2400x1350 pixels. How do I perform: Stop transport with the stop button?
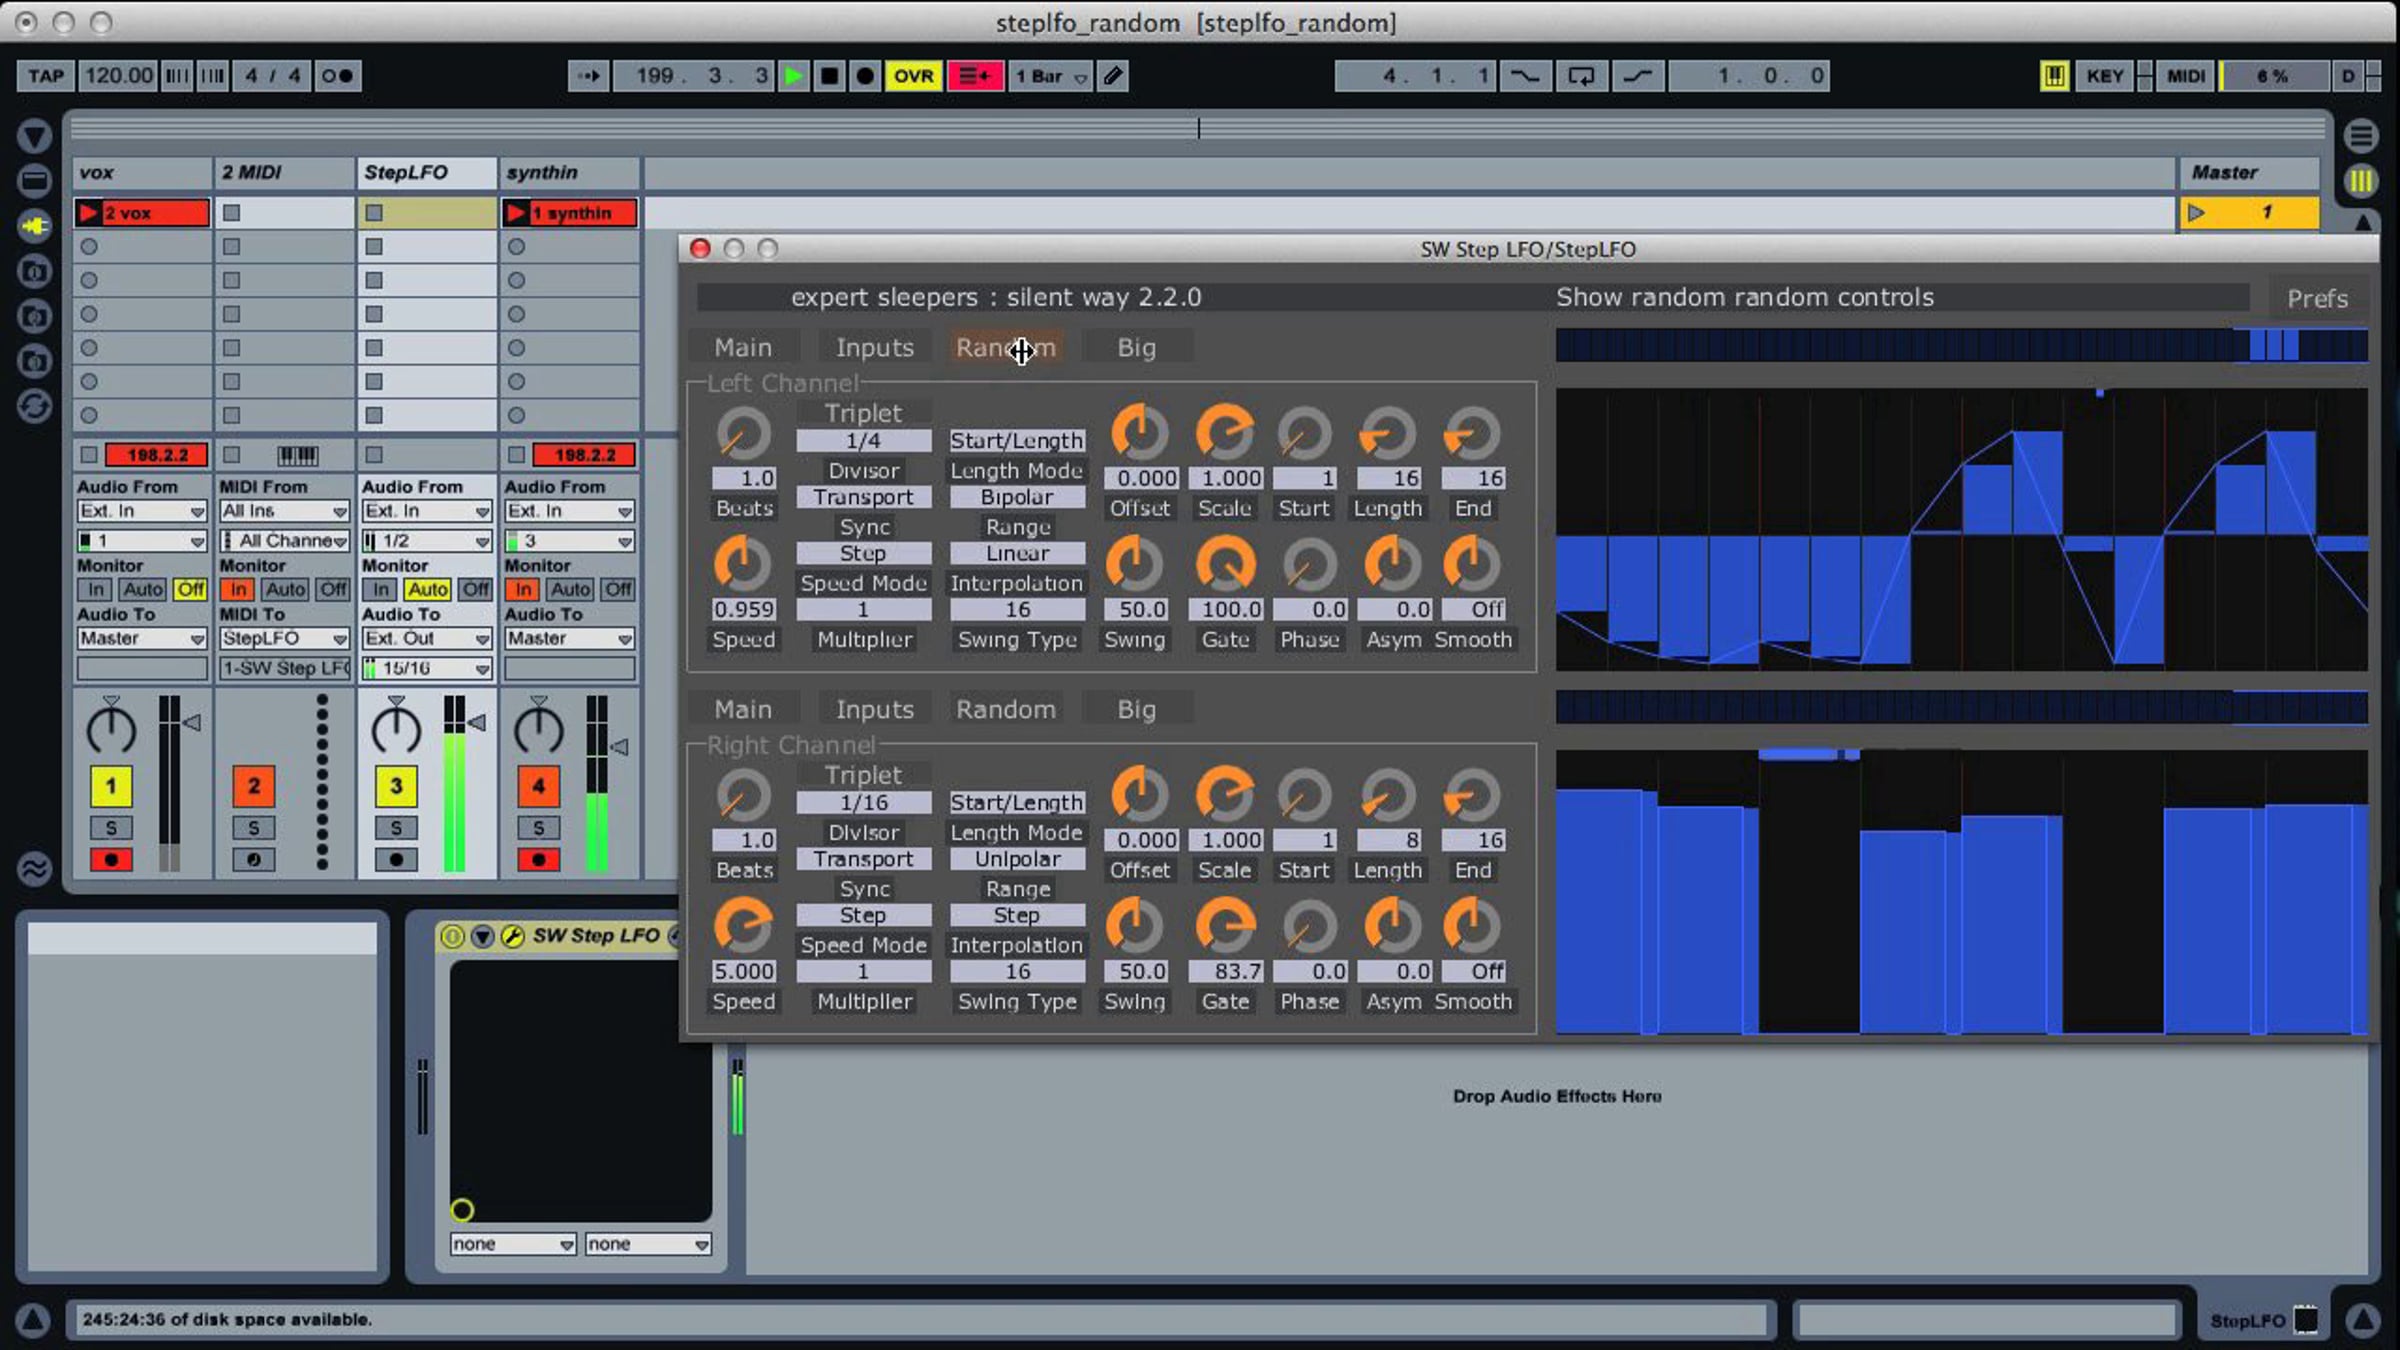click(x=829, y=76)
